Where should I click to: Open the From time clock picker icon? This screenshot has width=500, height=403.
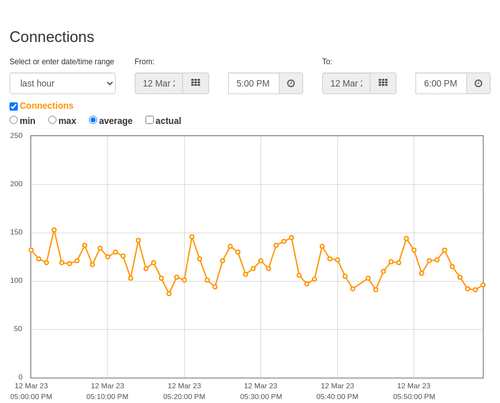[x=291, y=83]
